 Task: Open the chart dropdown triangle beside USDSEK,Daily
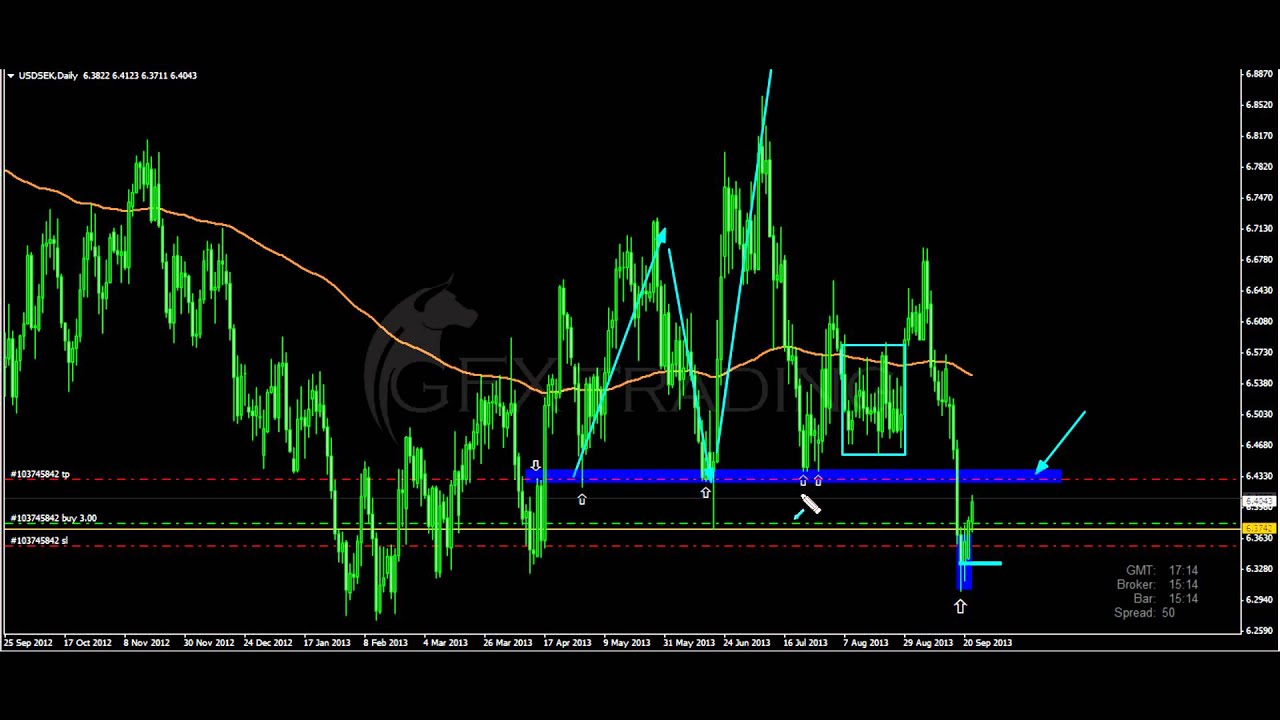coord(10,76)
